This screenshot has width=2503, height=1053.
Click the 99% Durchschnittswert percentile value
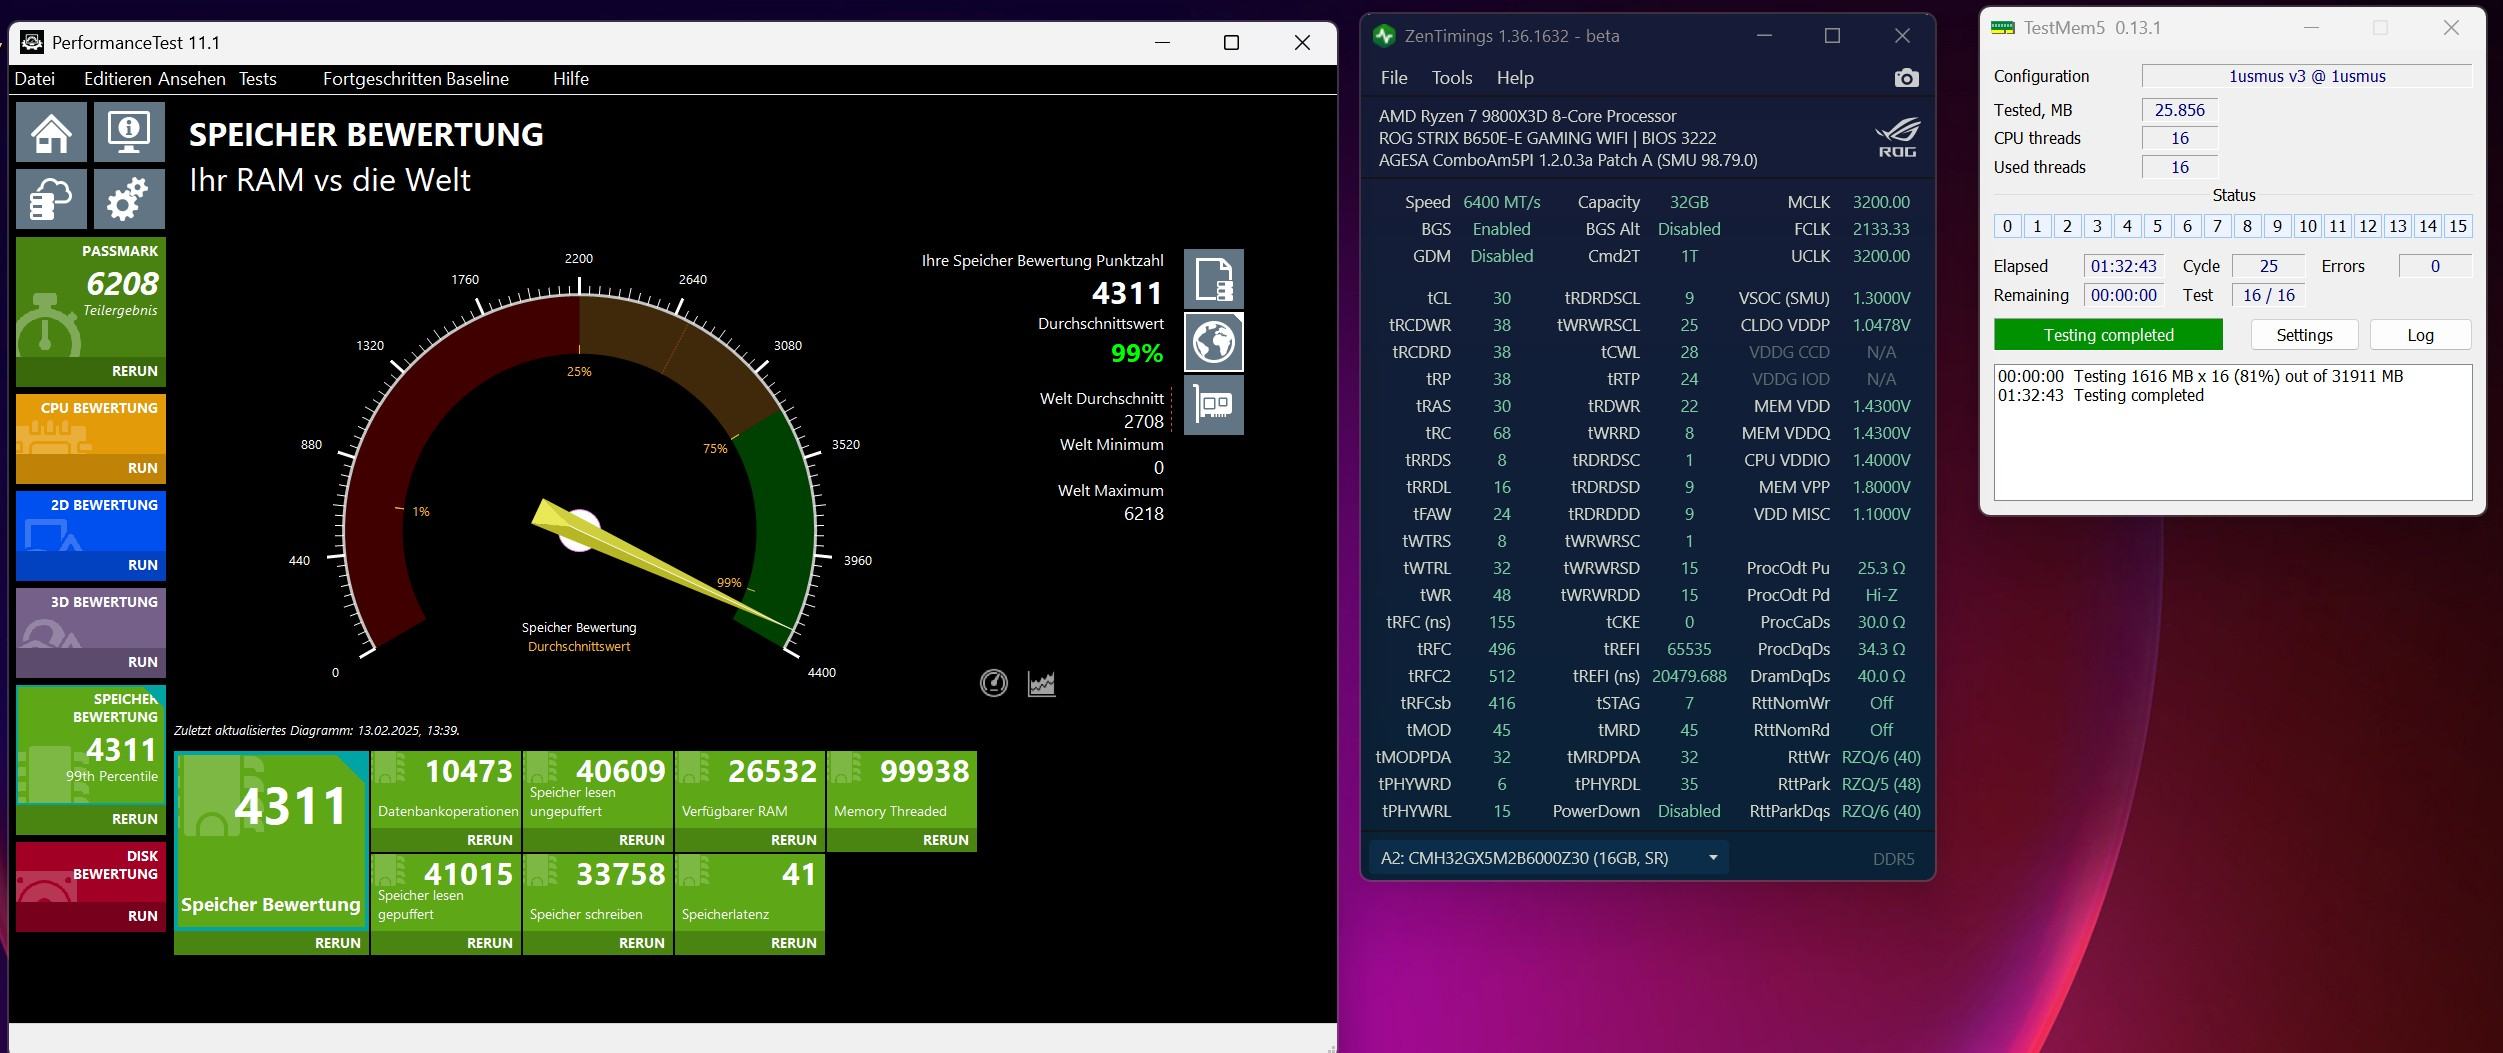[1137, 353]
